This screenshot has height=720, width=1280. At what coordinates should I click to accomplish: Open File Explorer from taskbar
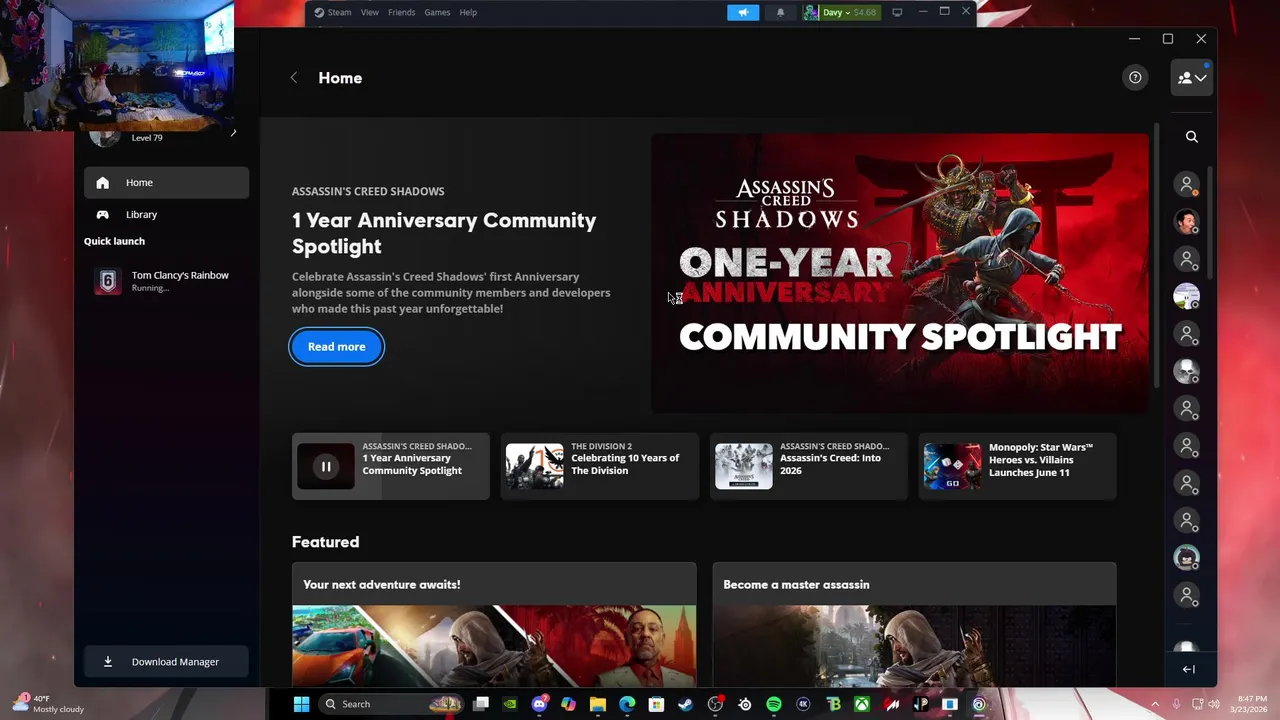(x=598, y=704)
